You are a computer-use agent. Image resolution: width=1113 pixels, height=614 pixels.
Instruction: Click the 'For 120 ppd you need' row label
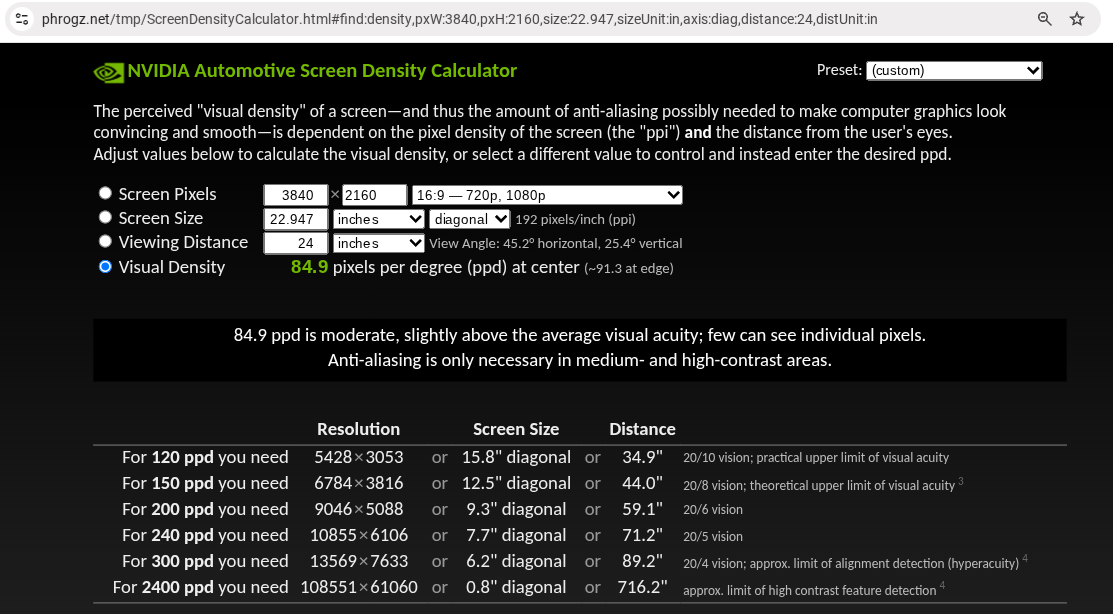click(x=205, y=457)
